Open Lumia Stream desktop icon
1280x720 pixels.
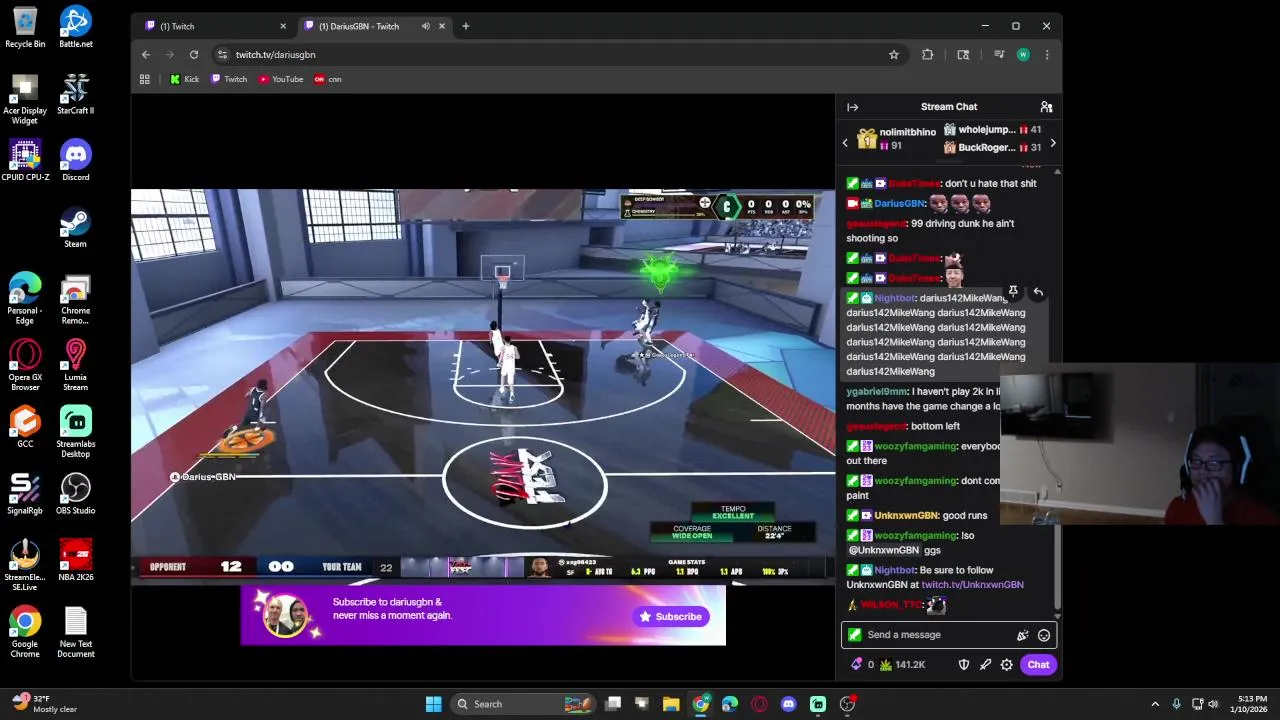point(76,366)
